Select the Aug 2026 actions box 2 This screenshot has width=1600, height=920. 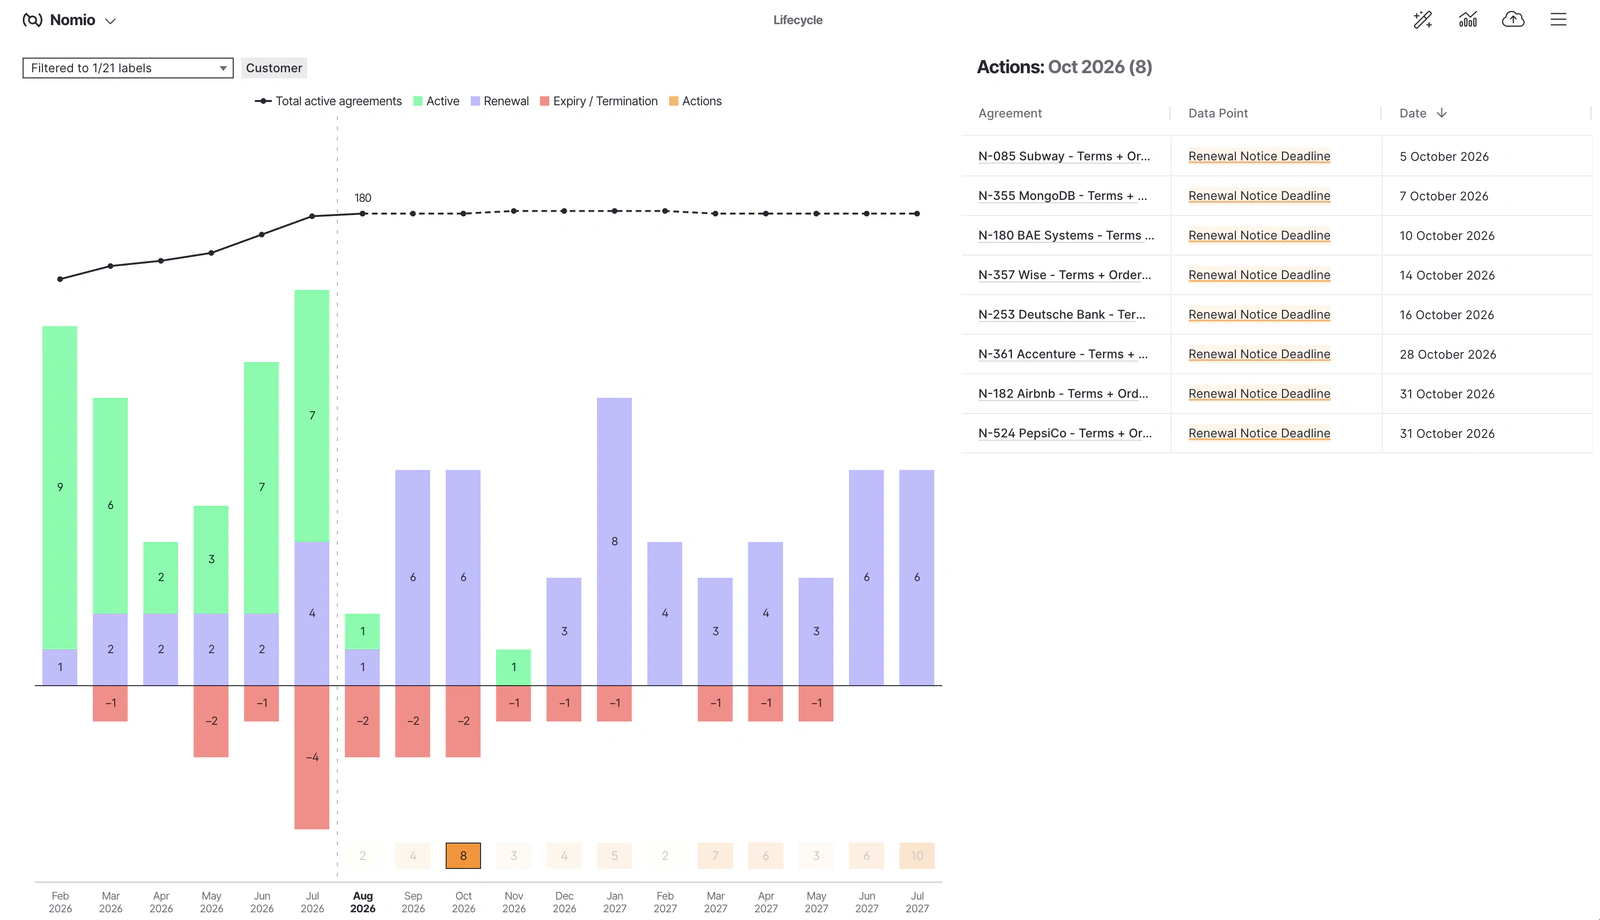363,856
